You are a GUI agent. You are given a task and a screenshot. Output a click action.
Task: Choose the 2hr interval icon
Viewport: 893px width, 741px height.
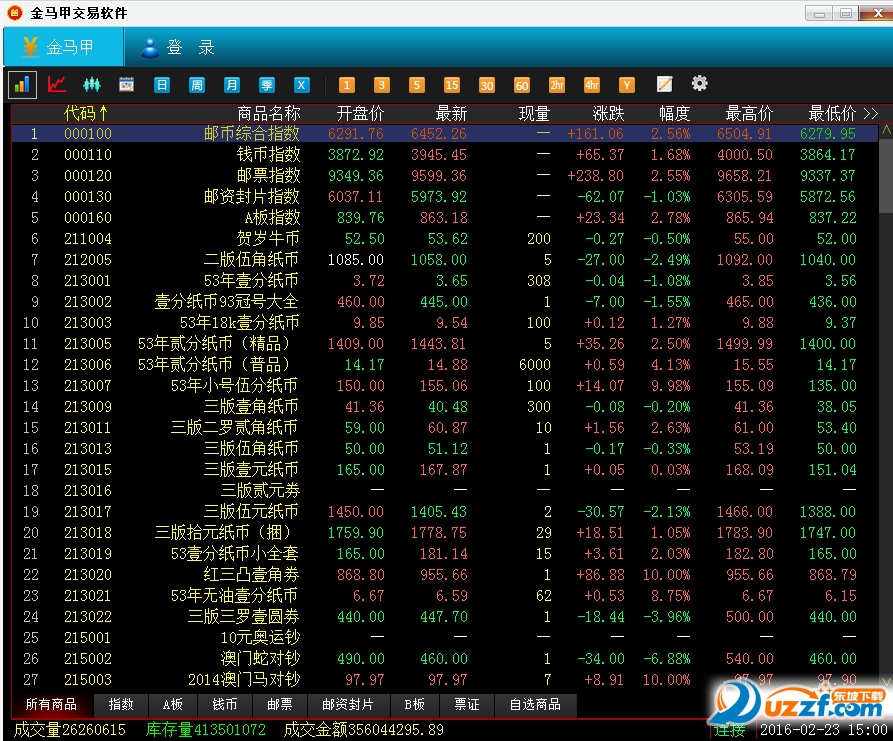[556, 85]
